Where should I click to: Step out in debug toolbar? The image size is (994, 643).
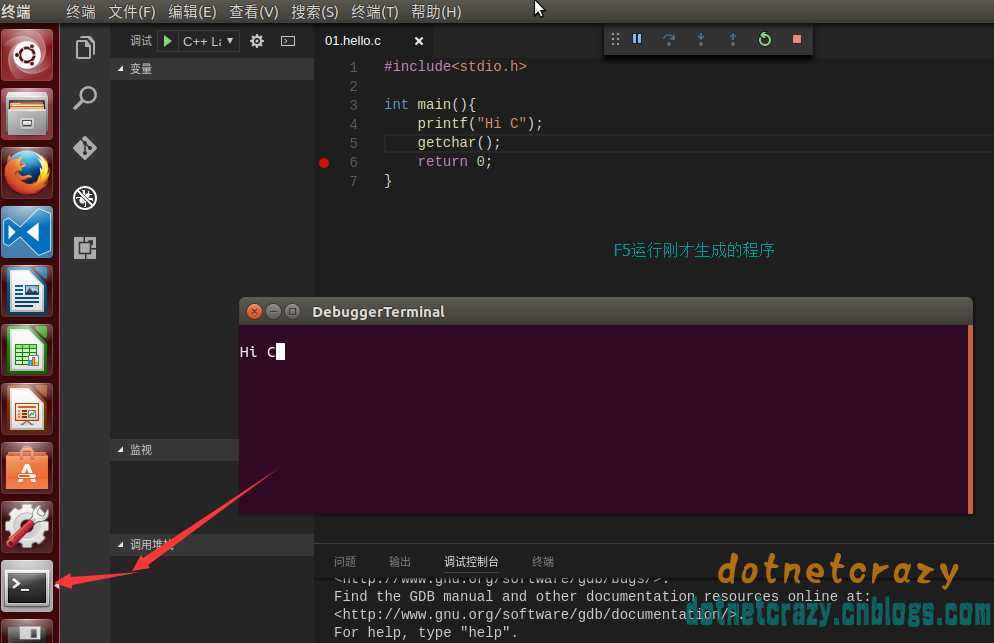click(x=733, y=39)
